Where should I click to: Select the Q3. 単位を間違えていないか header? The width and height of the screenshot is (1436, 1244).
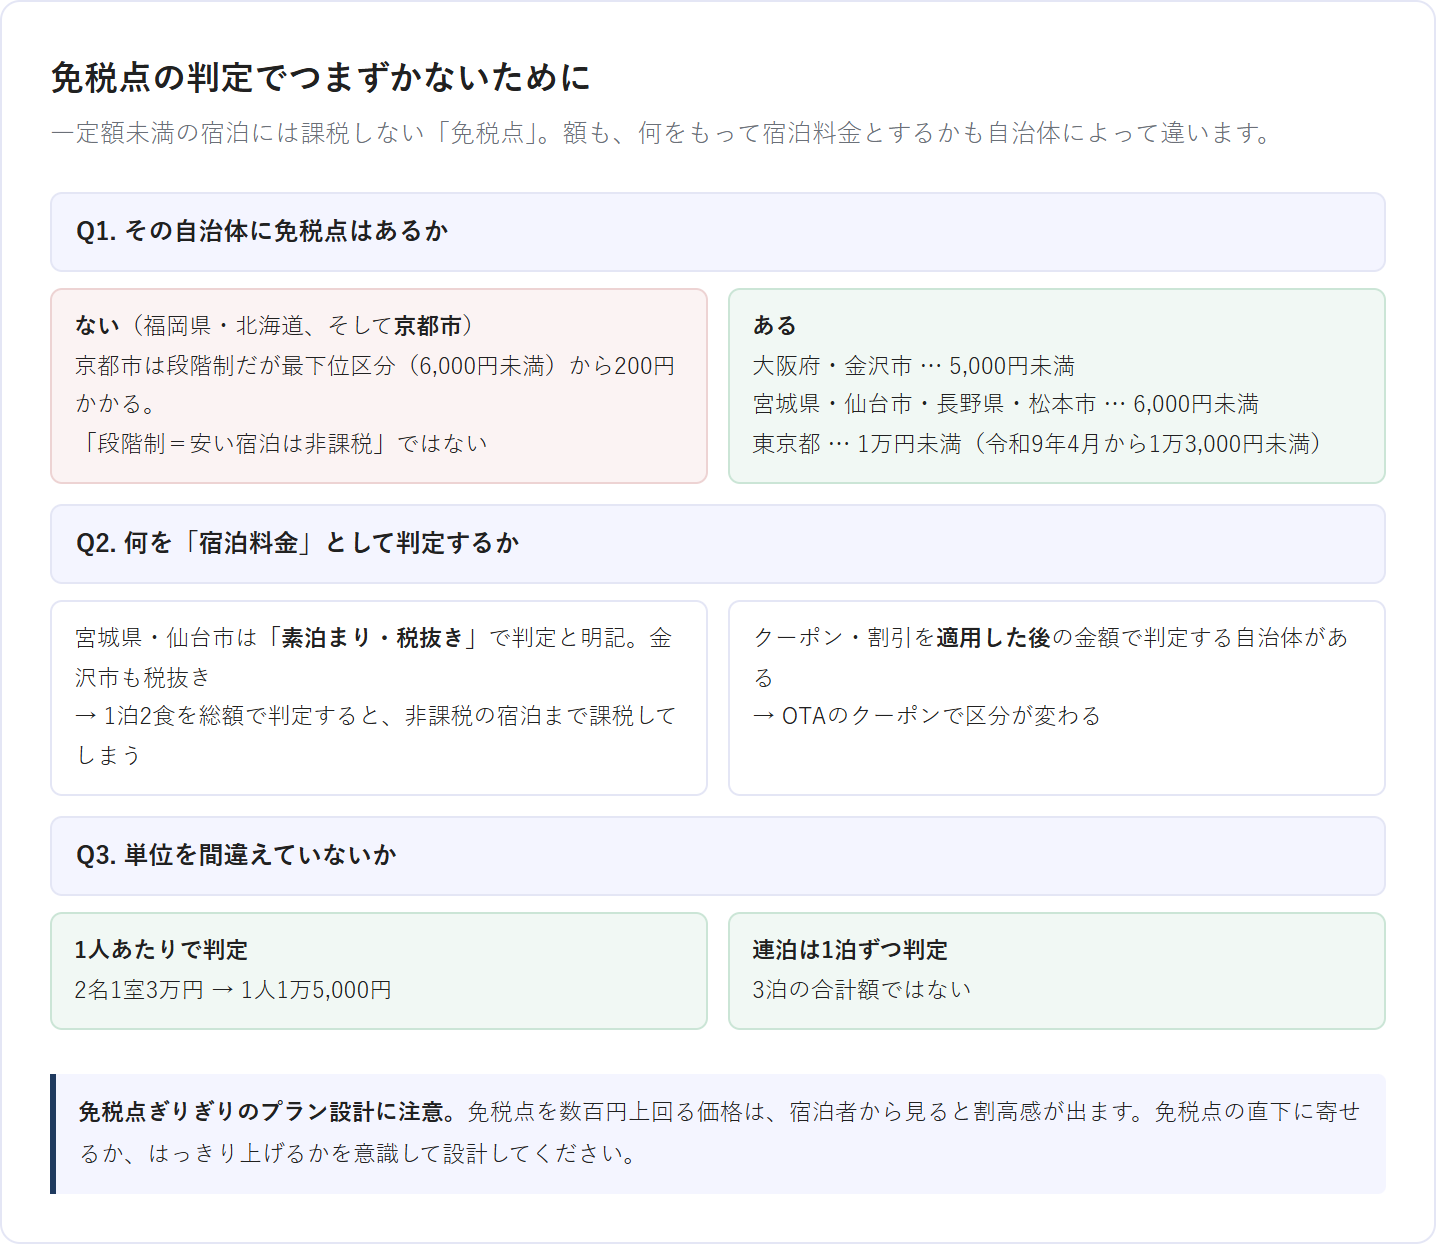[x=718, y=856]
